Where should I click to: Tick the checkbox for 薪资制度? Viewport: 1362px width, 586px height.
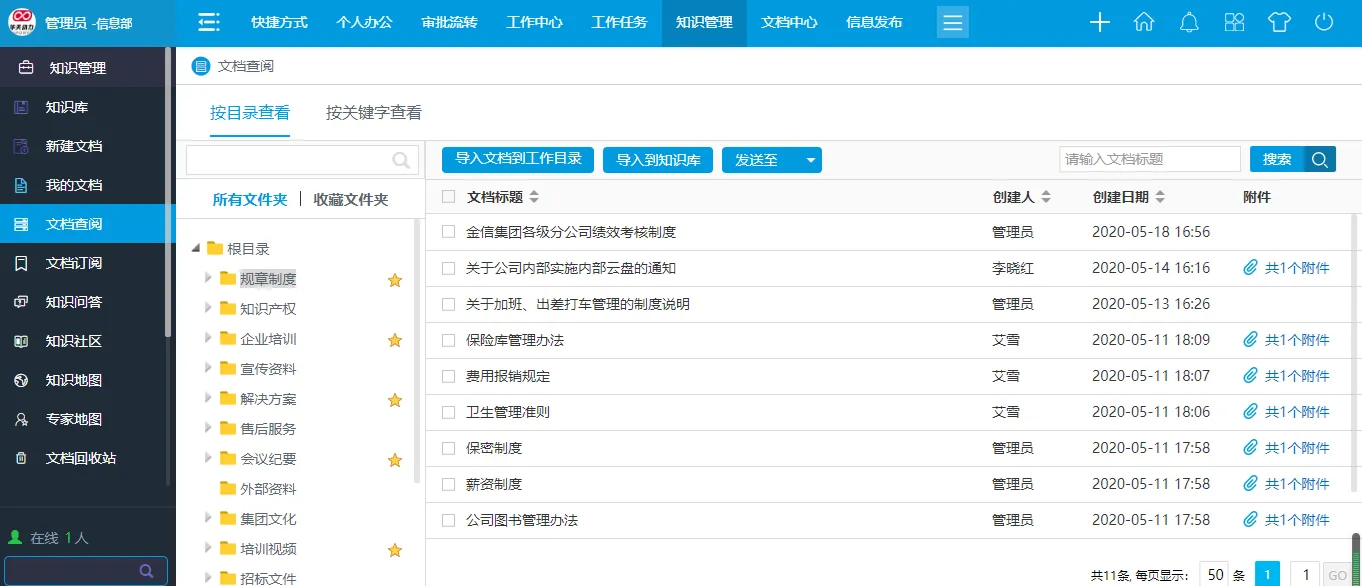point(448,484)
